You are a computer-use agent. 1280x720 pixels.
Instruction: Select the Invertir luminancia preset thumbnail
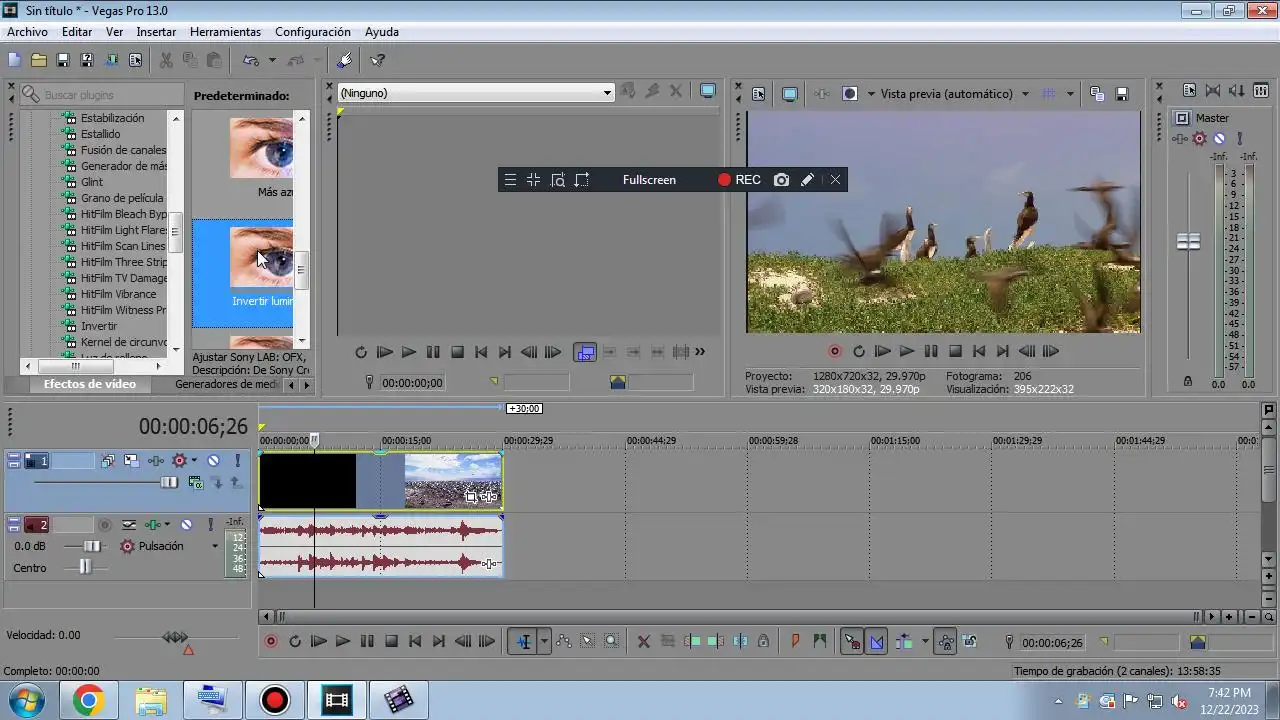point(261,257)
